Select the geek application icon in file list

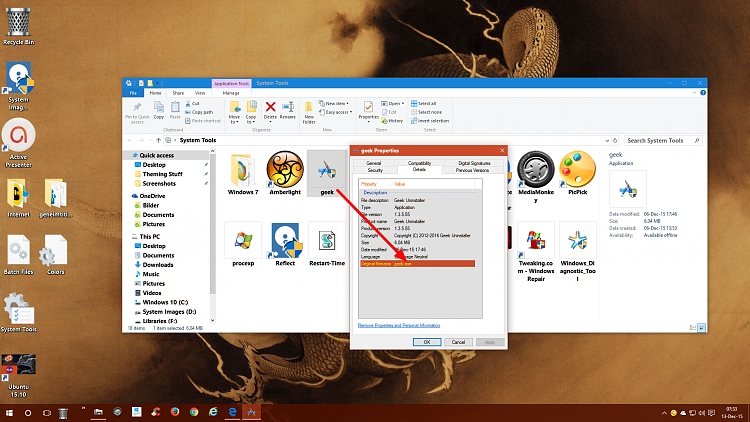(327, 170)
